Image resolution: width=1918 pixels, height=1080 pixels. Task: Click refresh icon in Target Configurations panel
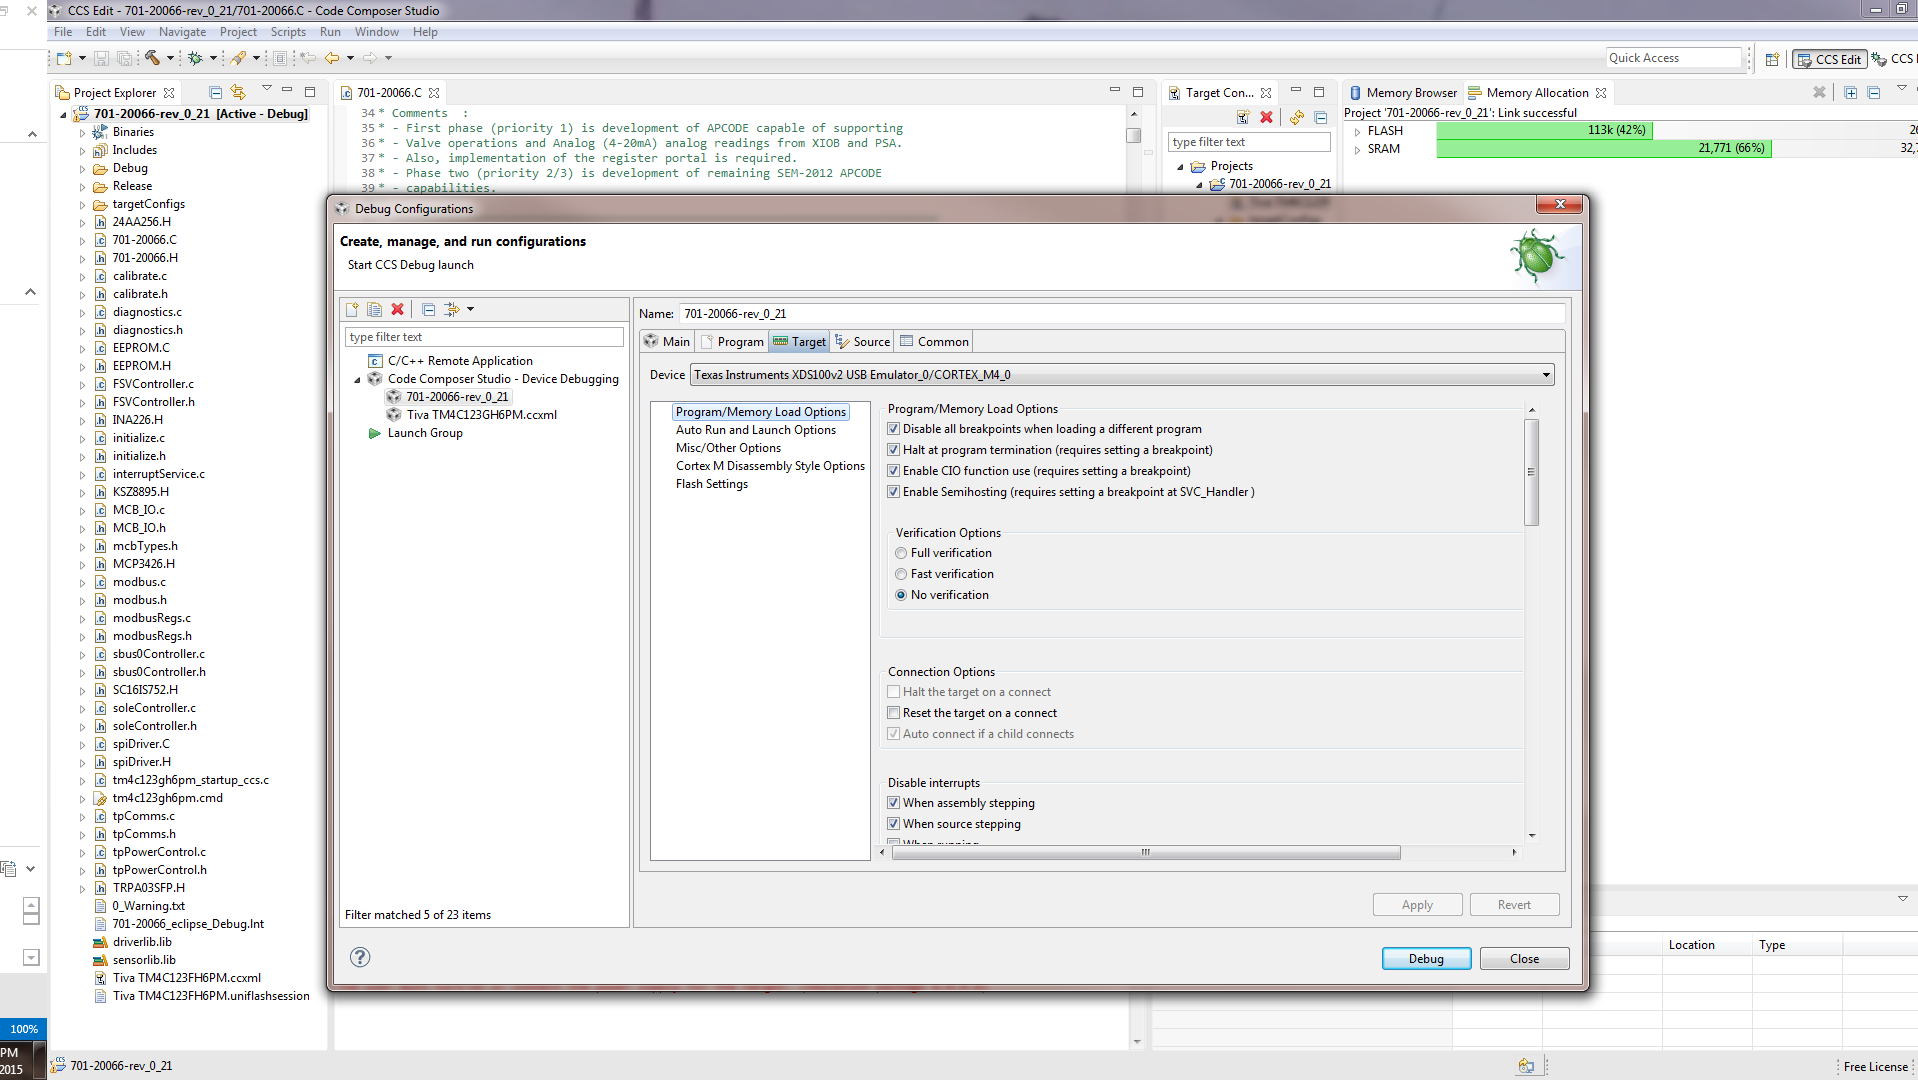coord(1297,117)
